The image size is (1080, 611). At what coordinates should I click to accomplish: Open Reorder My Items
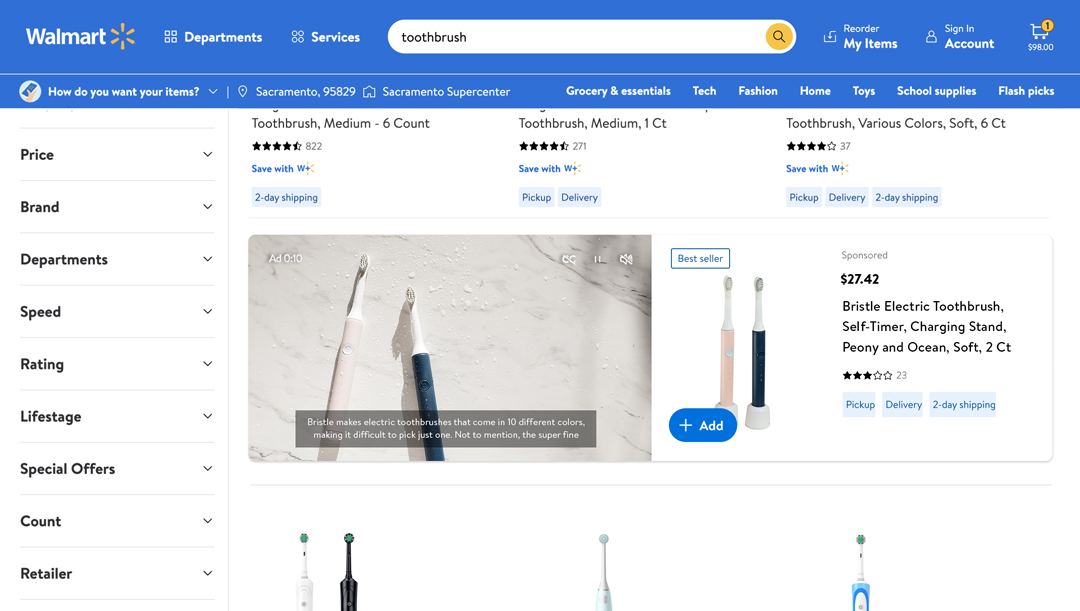click(x=860, y=37)
